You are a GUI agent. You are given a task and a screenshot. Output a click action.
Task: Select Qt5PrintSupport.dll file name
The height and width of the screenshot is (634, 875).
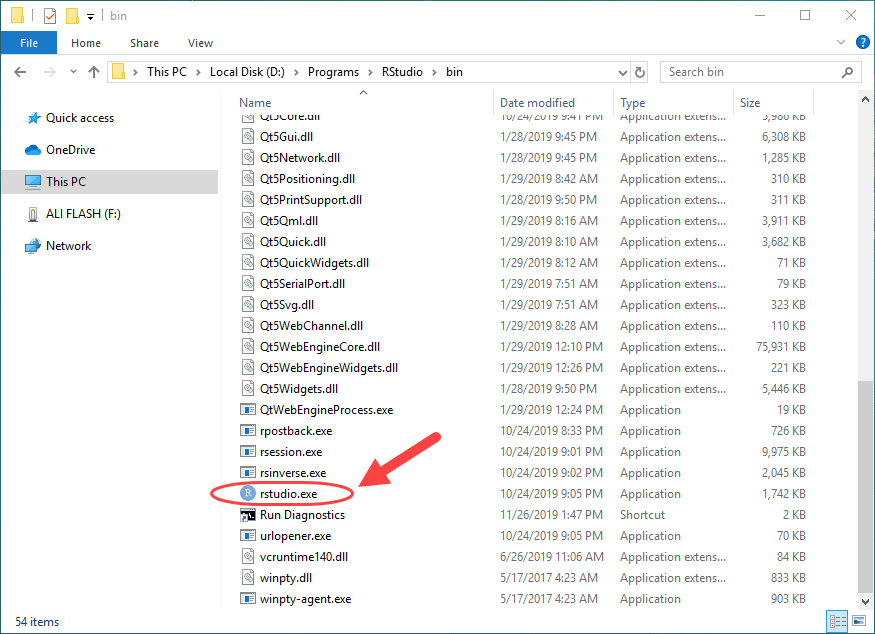pyautogui.click(x=311, y=200)
